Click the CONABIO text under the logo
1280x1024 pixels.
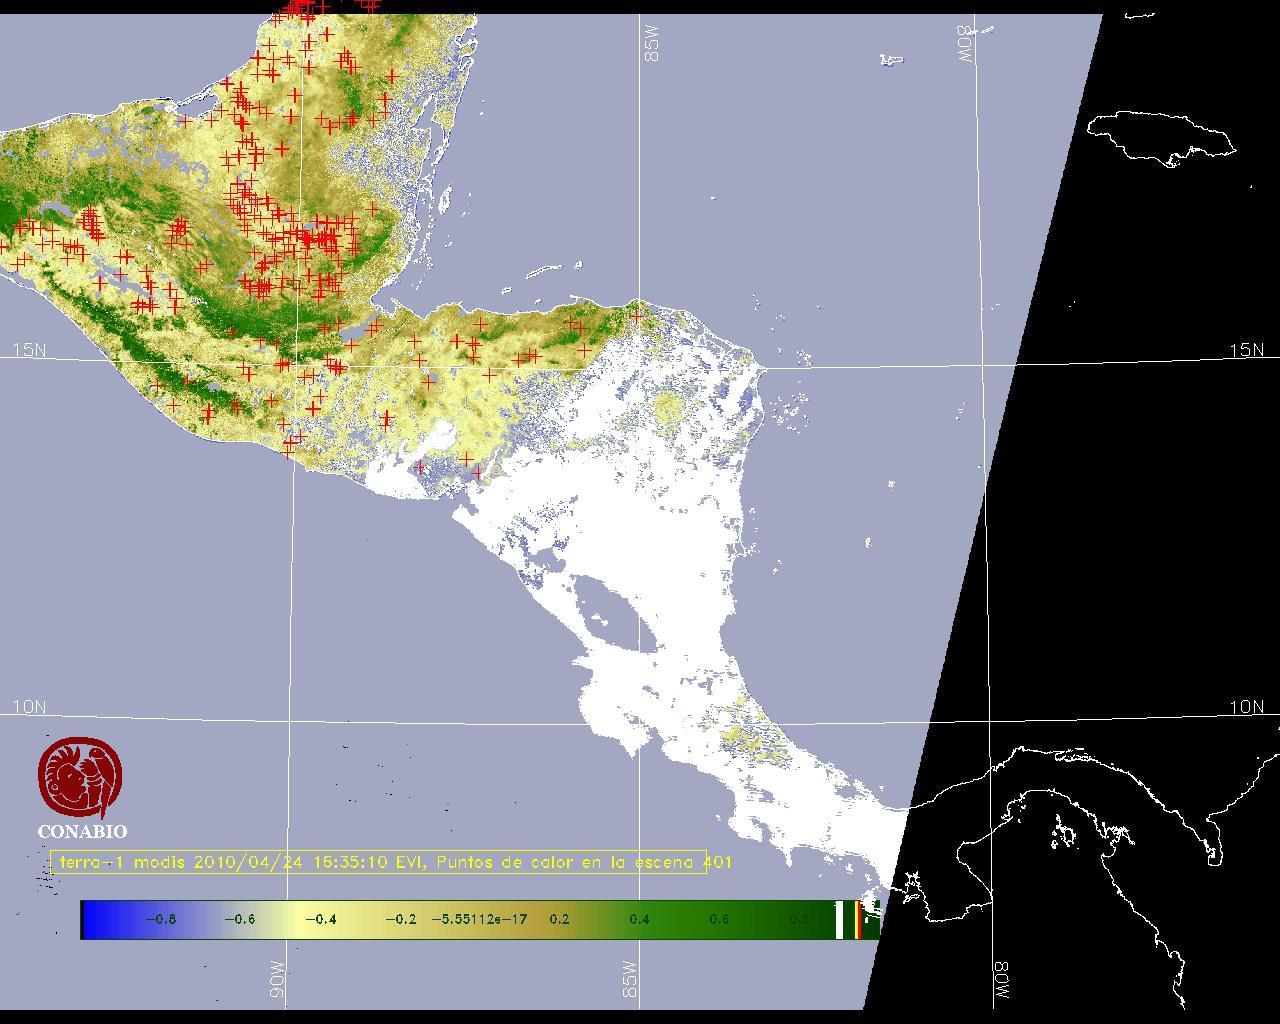pos(82,832)
